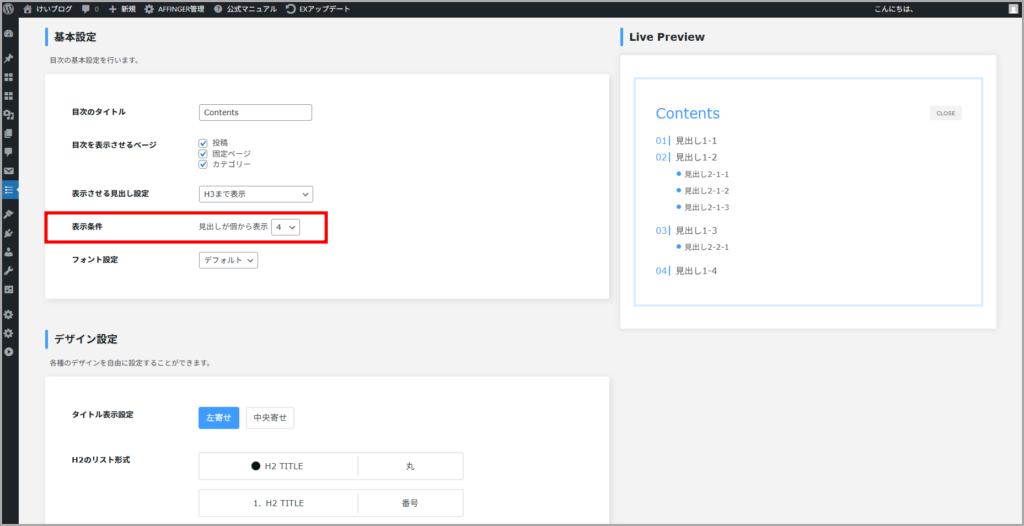
Task: Click the WordPress logo in admin bar
Action: coord(8,9)
